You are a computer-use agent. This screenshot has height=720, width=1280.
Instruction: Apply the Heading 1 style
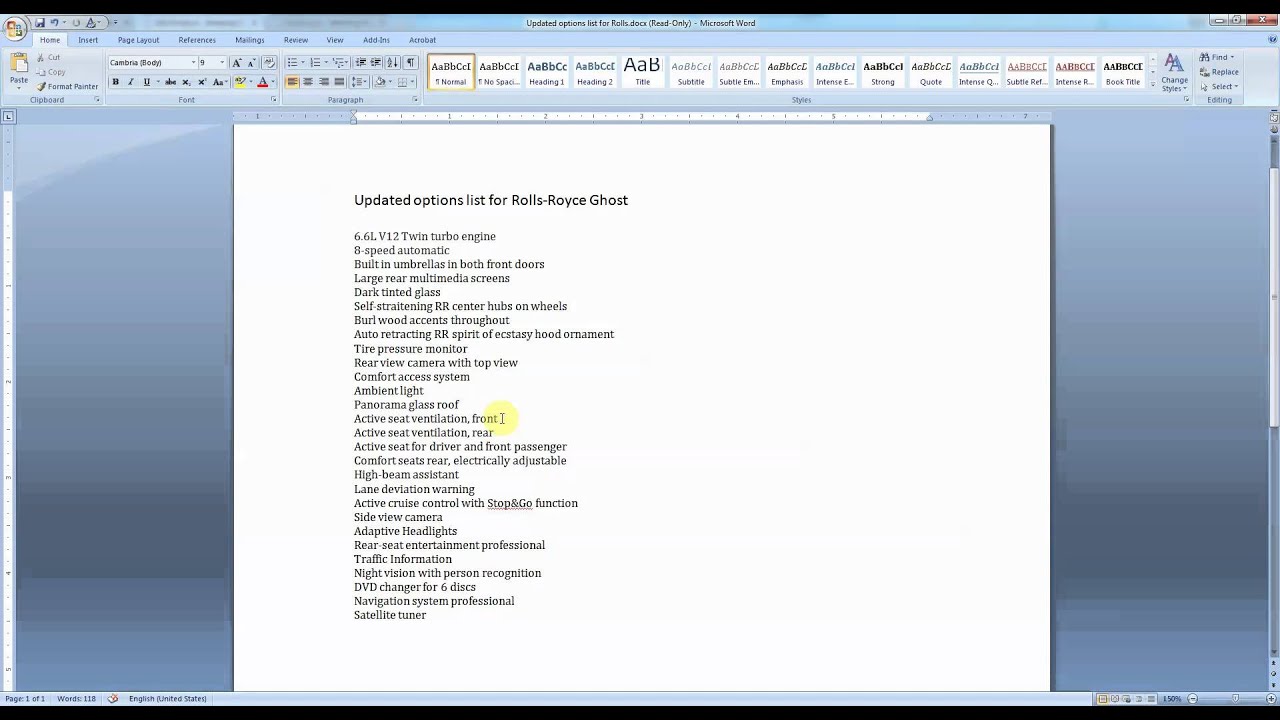(x=547, y=71)
